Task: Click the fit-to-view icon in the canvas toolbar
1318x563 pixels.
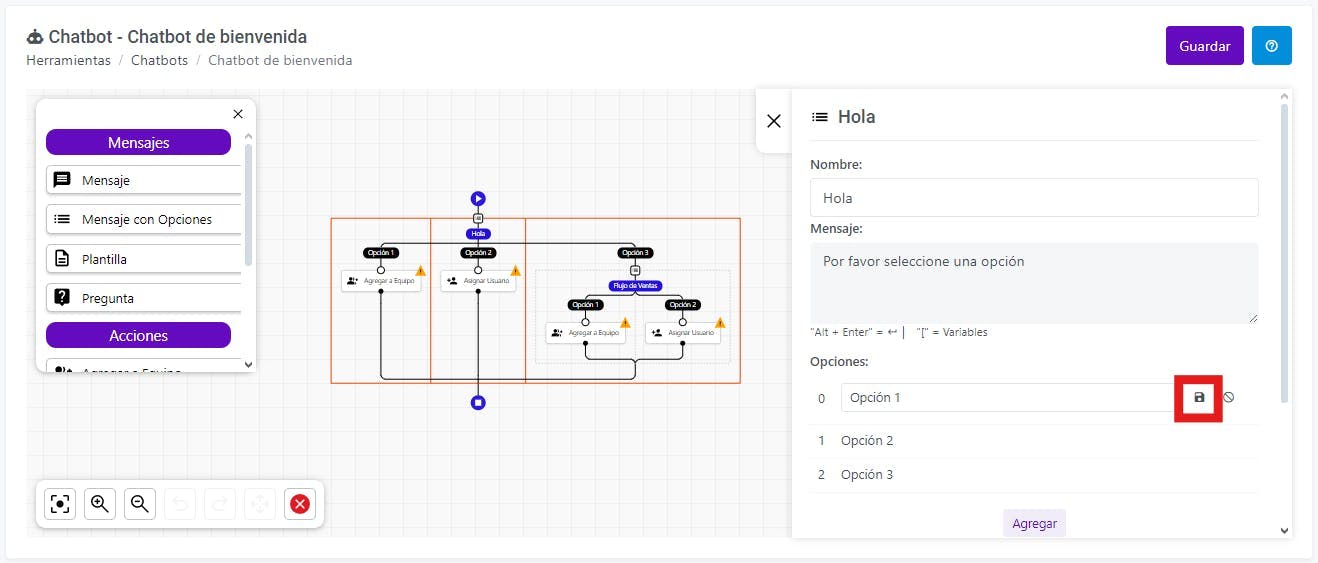Action: pyautogui.click(x=61, y=504)
